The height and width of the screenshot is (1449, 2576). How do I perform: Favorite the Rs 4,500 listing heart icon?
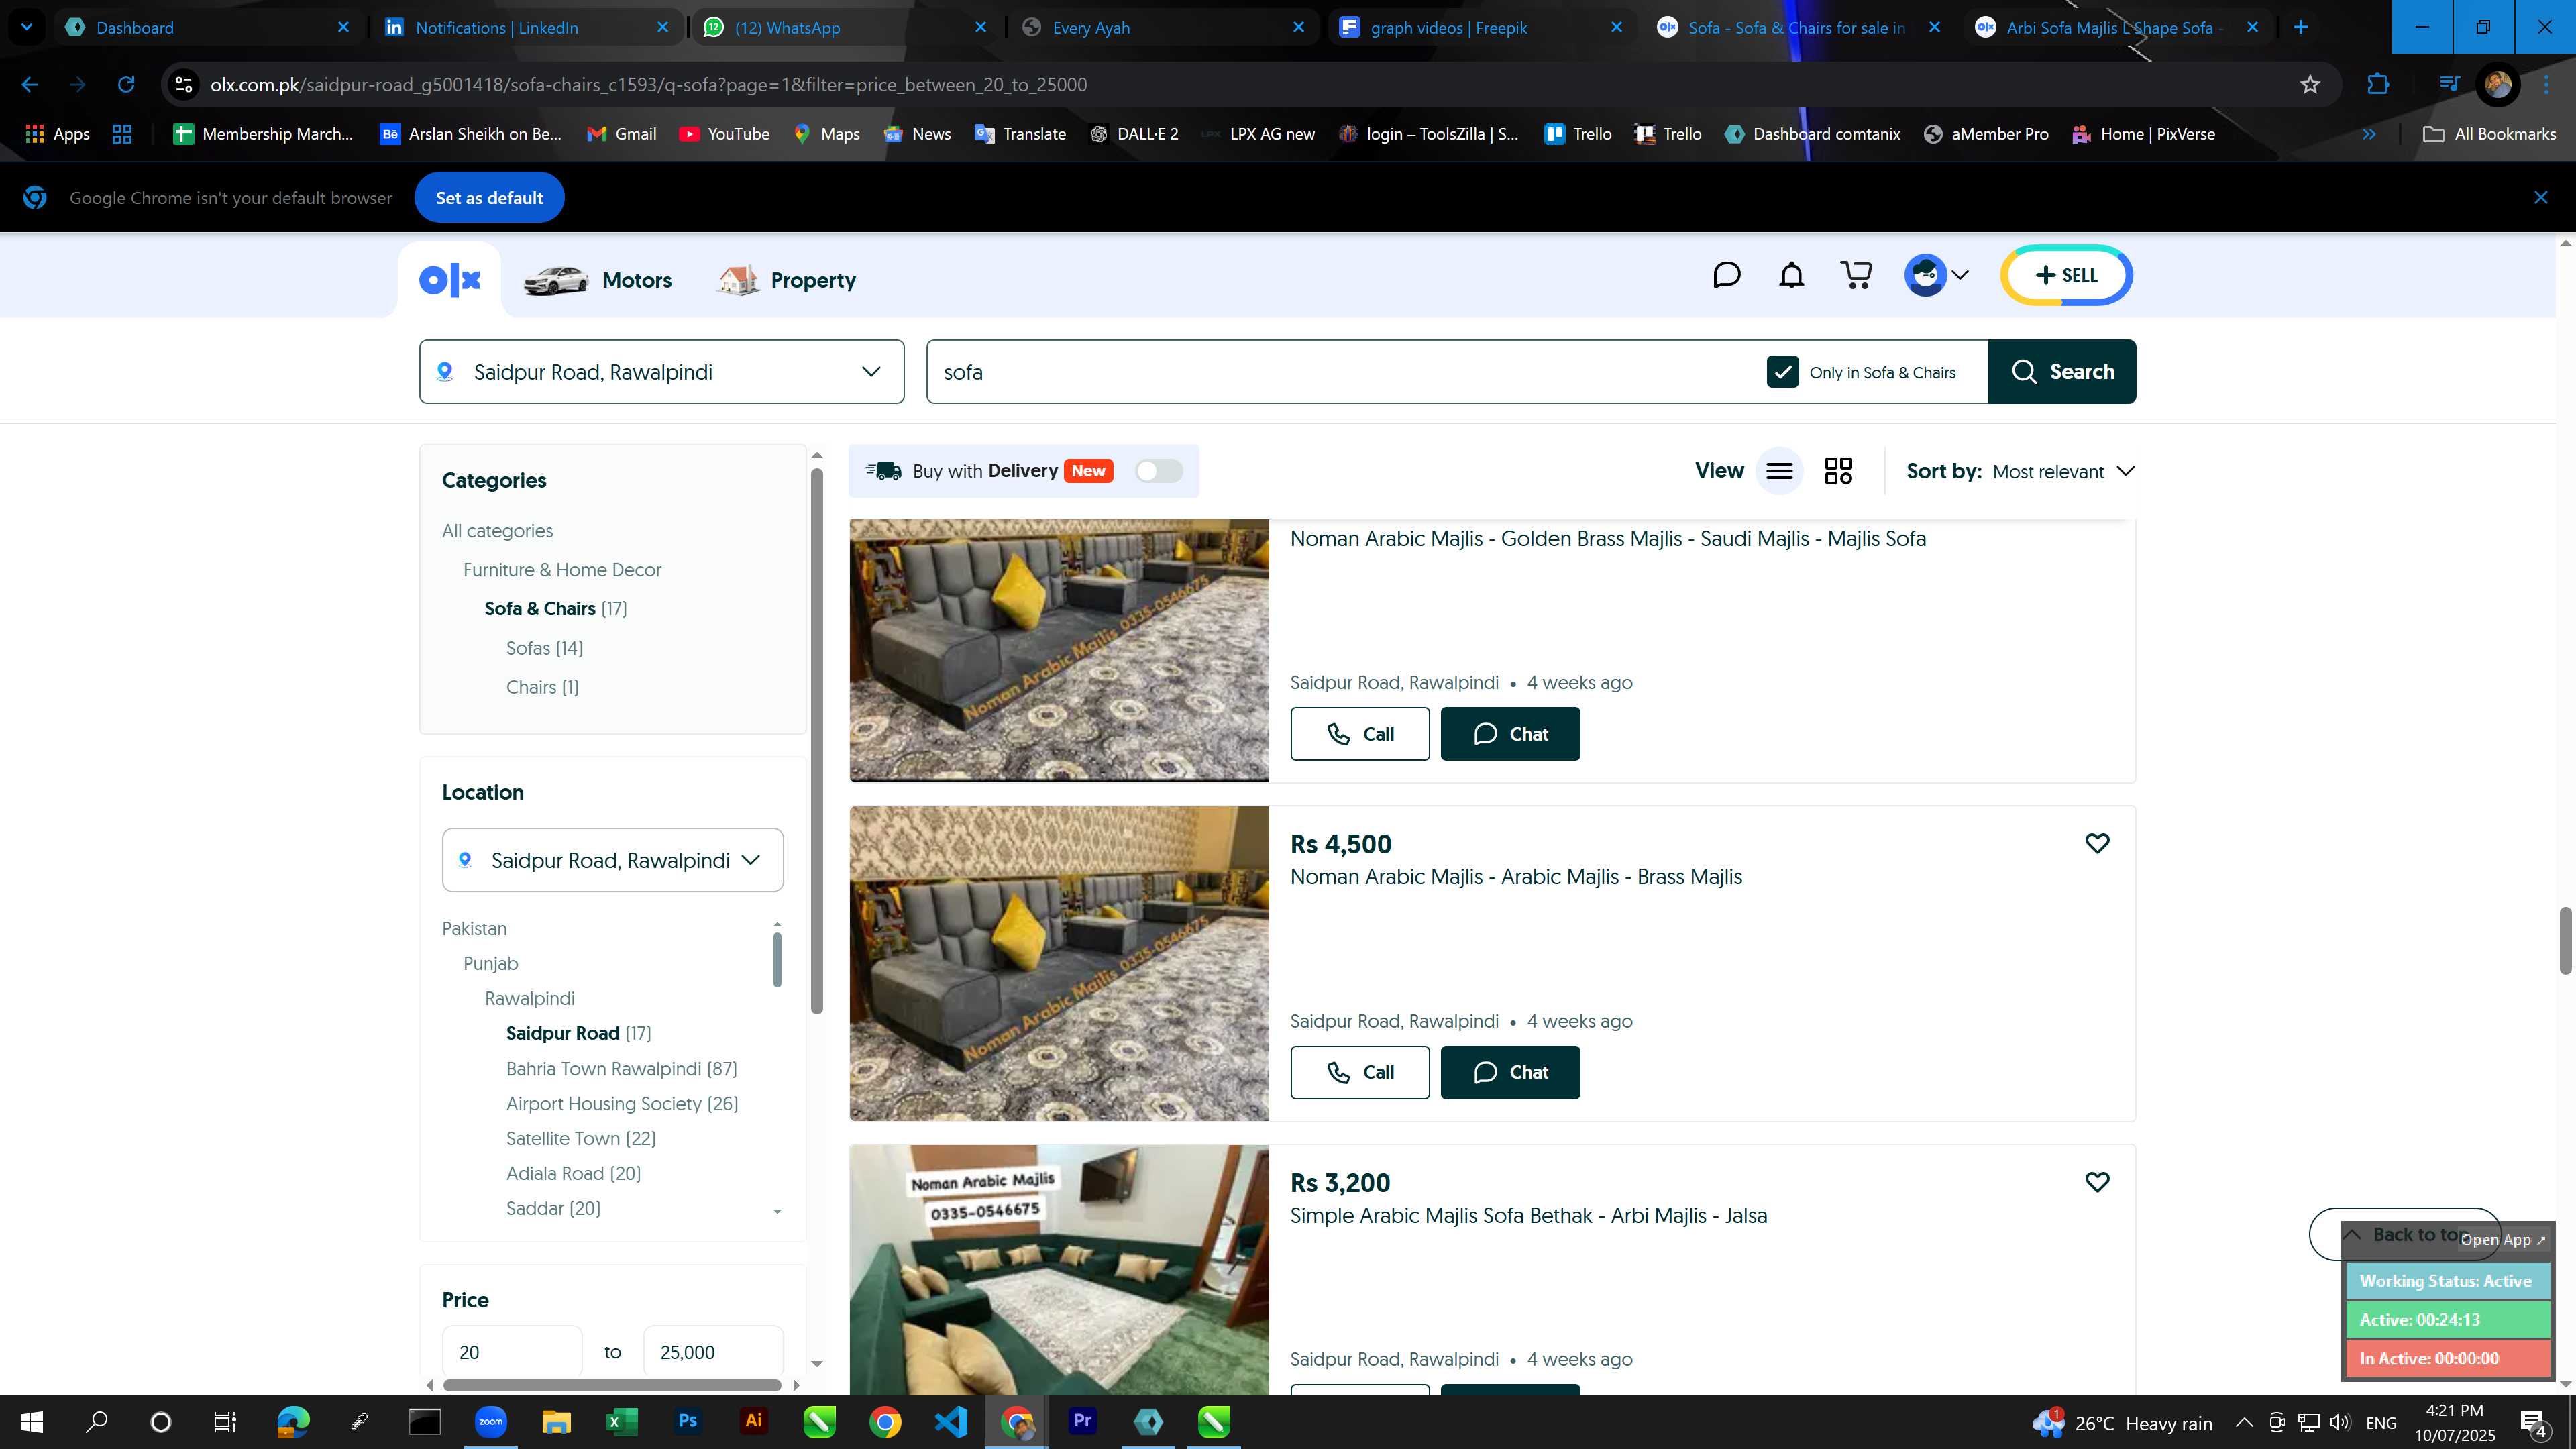(x=2097, y=843)
